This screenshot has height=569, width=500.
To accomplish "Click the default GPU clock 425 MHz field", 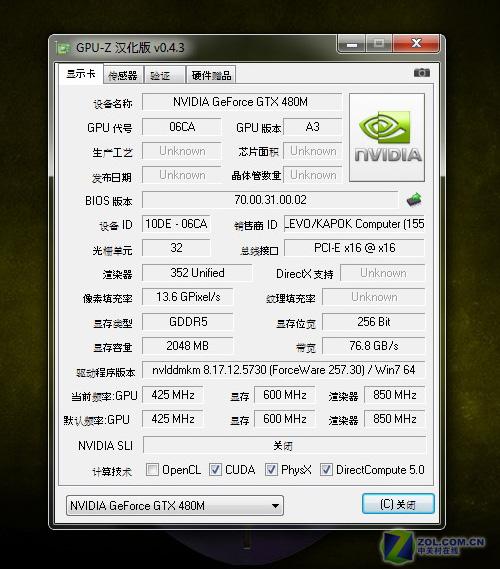I will pos(173,419).
